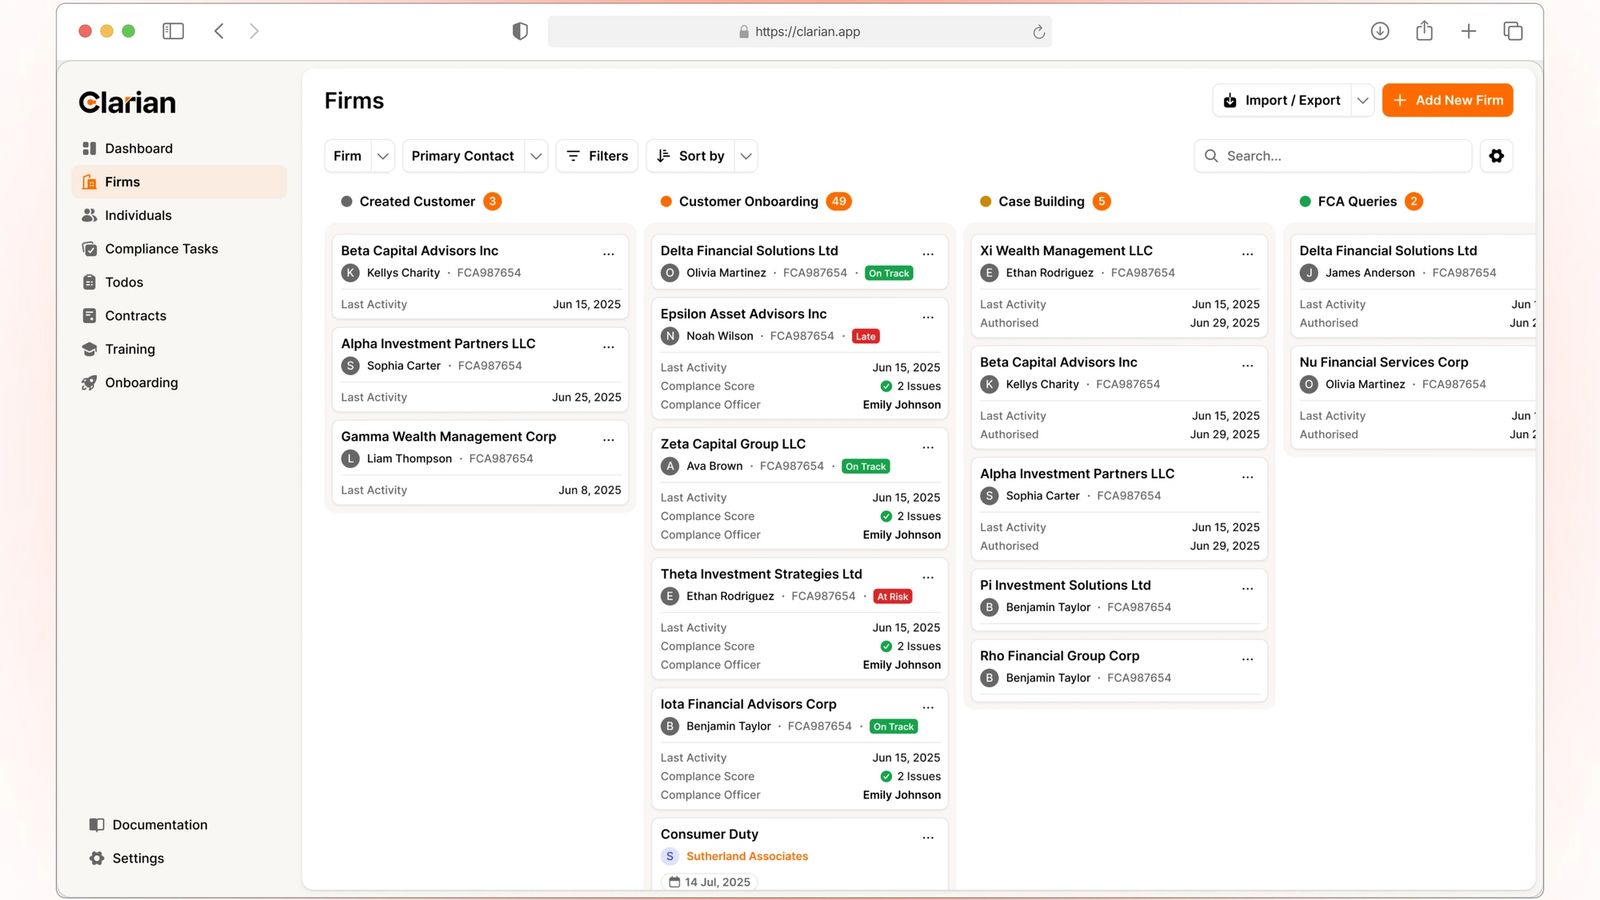Open more options on Rho Financial Group Corp card

coord(1247,659)
